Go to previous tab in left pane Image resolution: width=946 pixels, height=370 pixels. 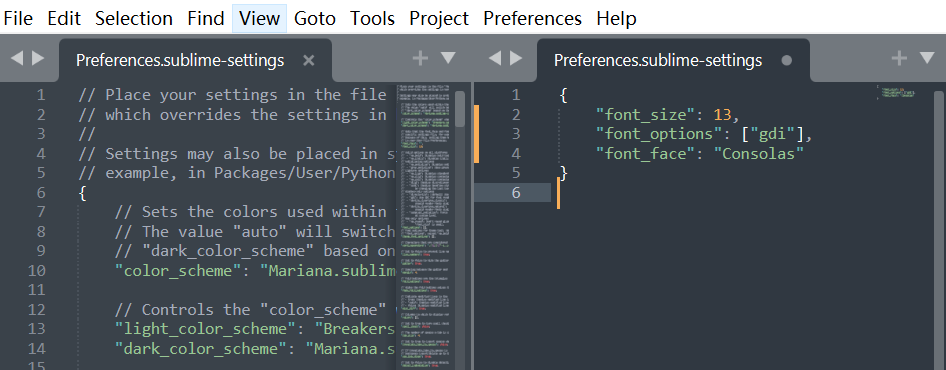pos(16,58)
